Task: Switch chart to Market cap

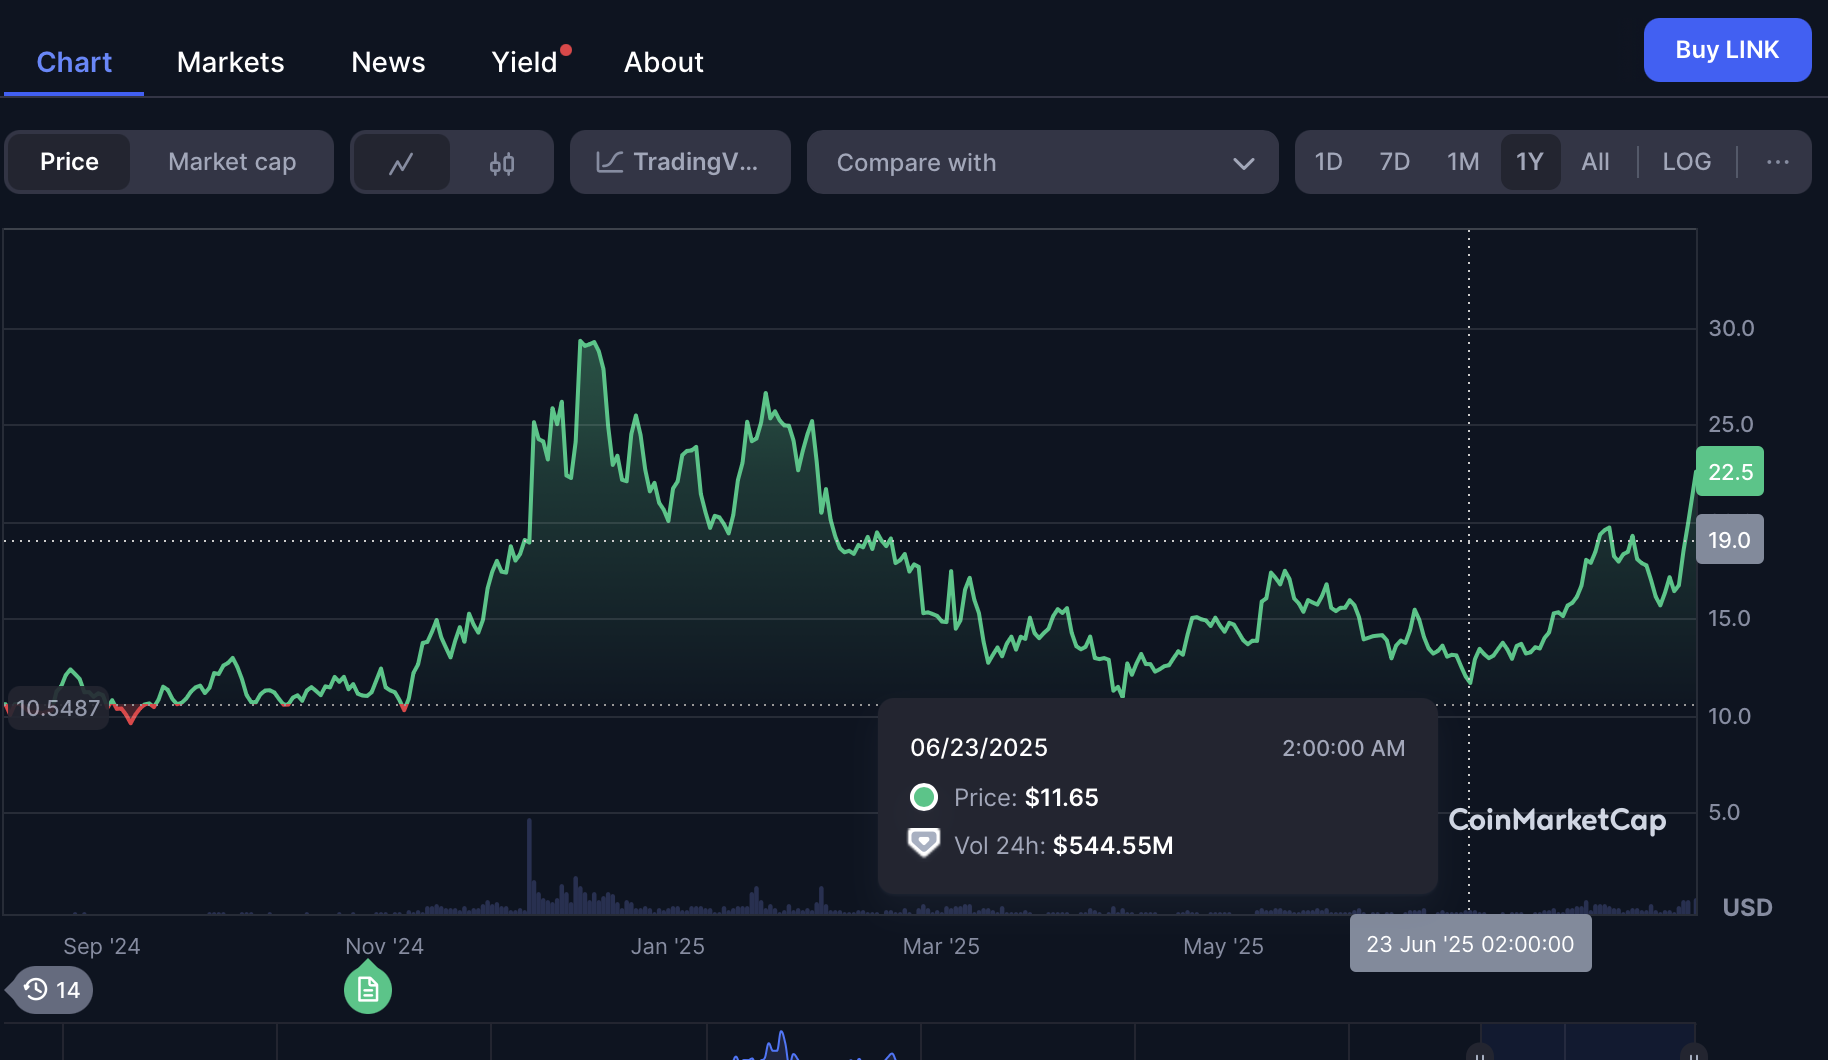Action: (x=232, y=162)
